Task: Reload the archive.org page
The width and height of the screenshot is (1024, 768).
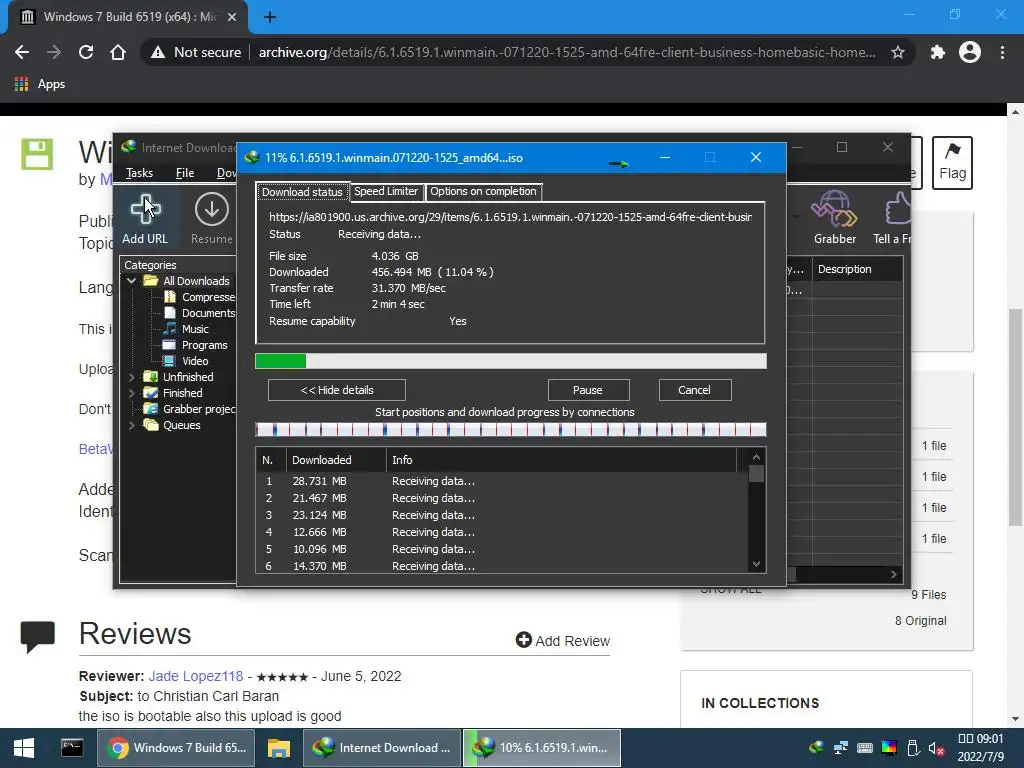Action: point(86,52)
